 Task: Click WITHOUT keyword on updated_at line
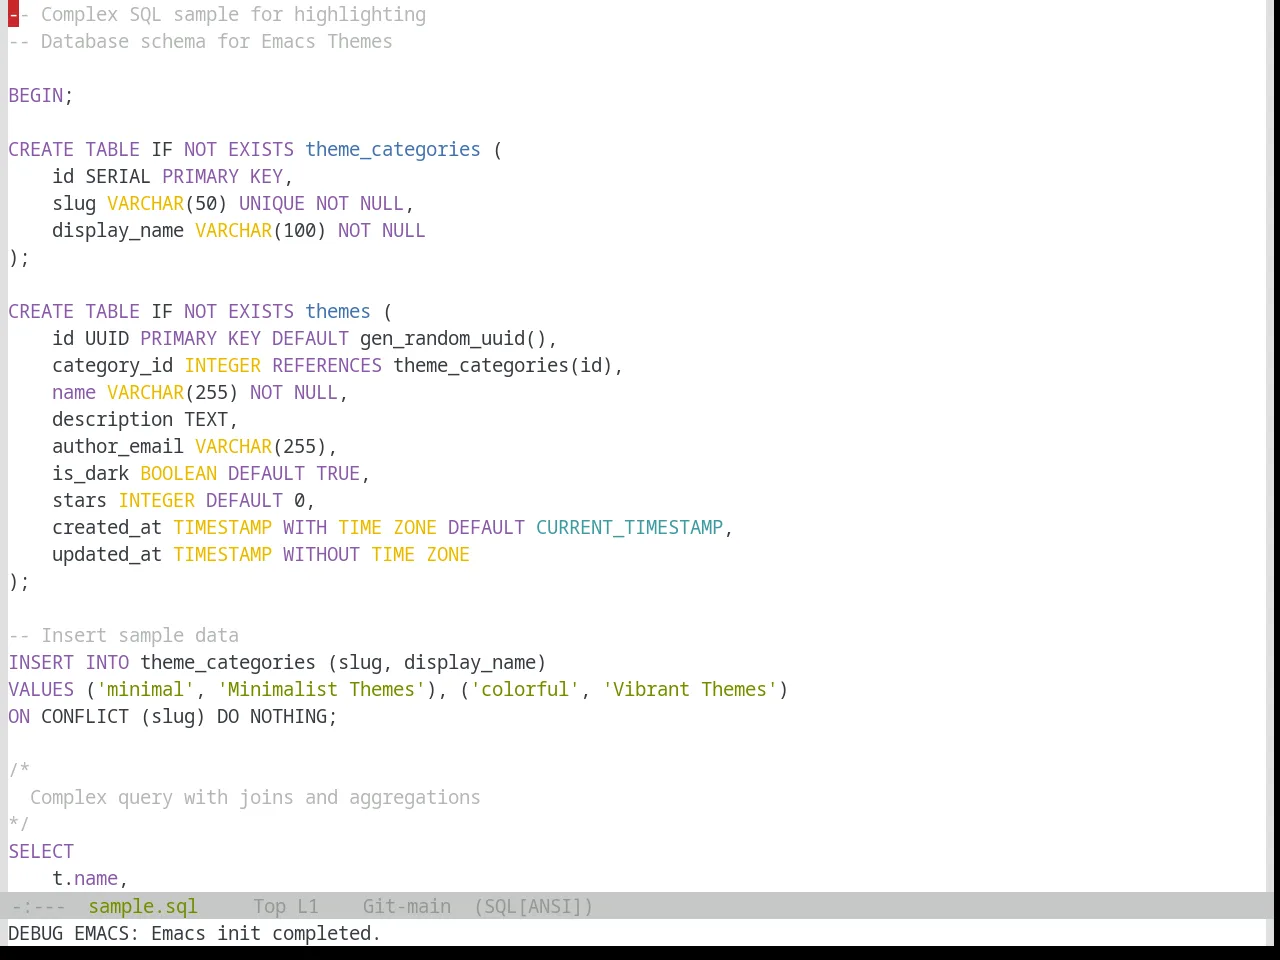coord(321,554)
